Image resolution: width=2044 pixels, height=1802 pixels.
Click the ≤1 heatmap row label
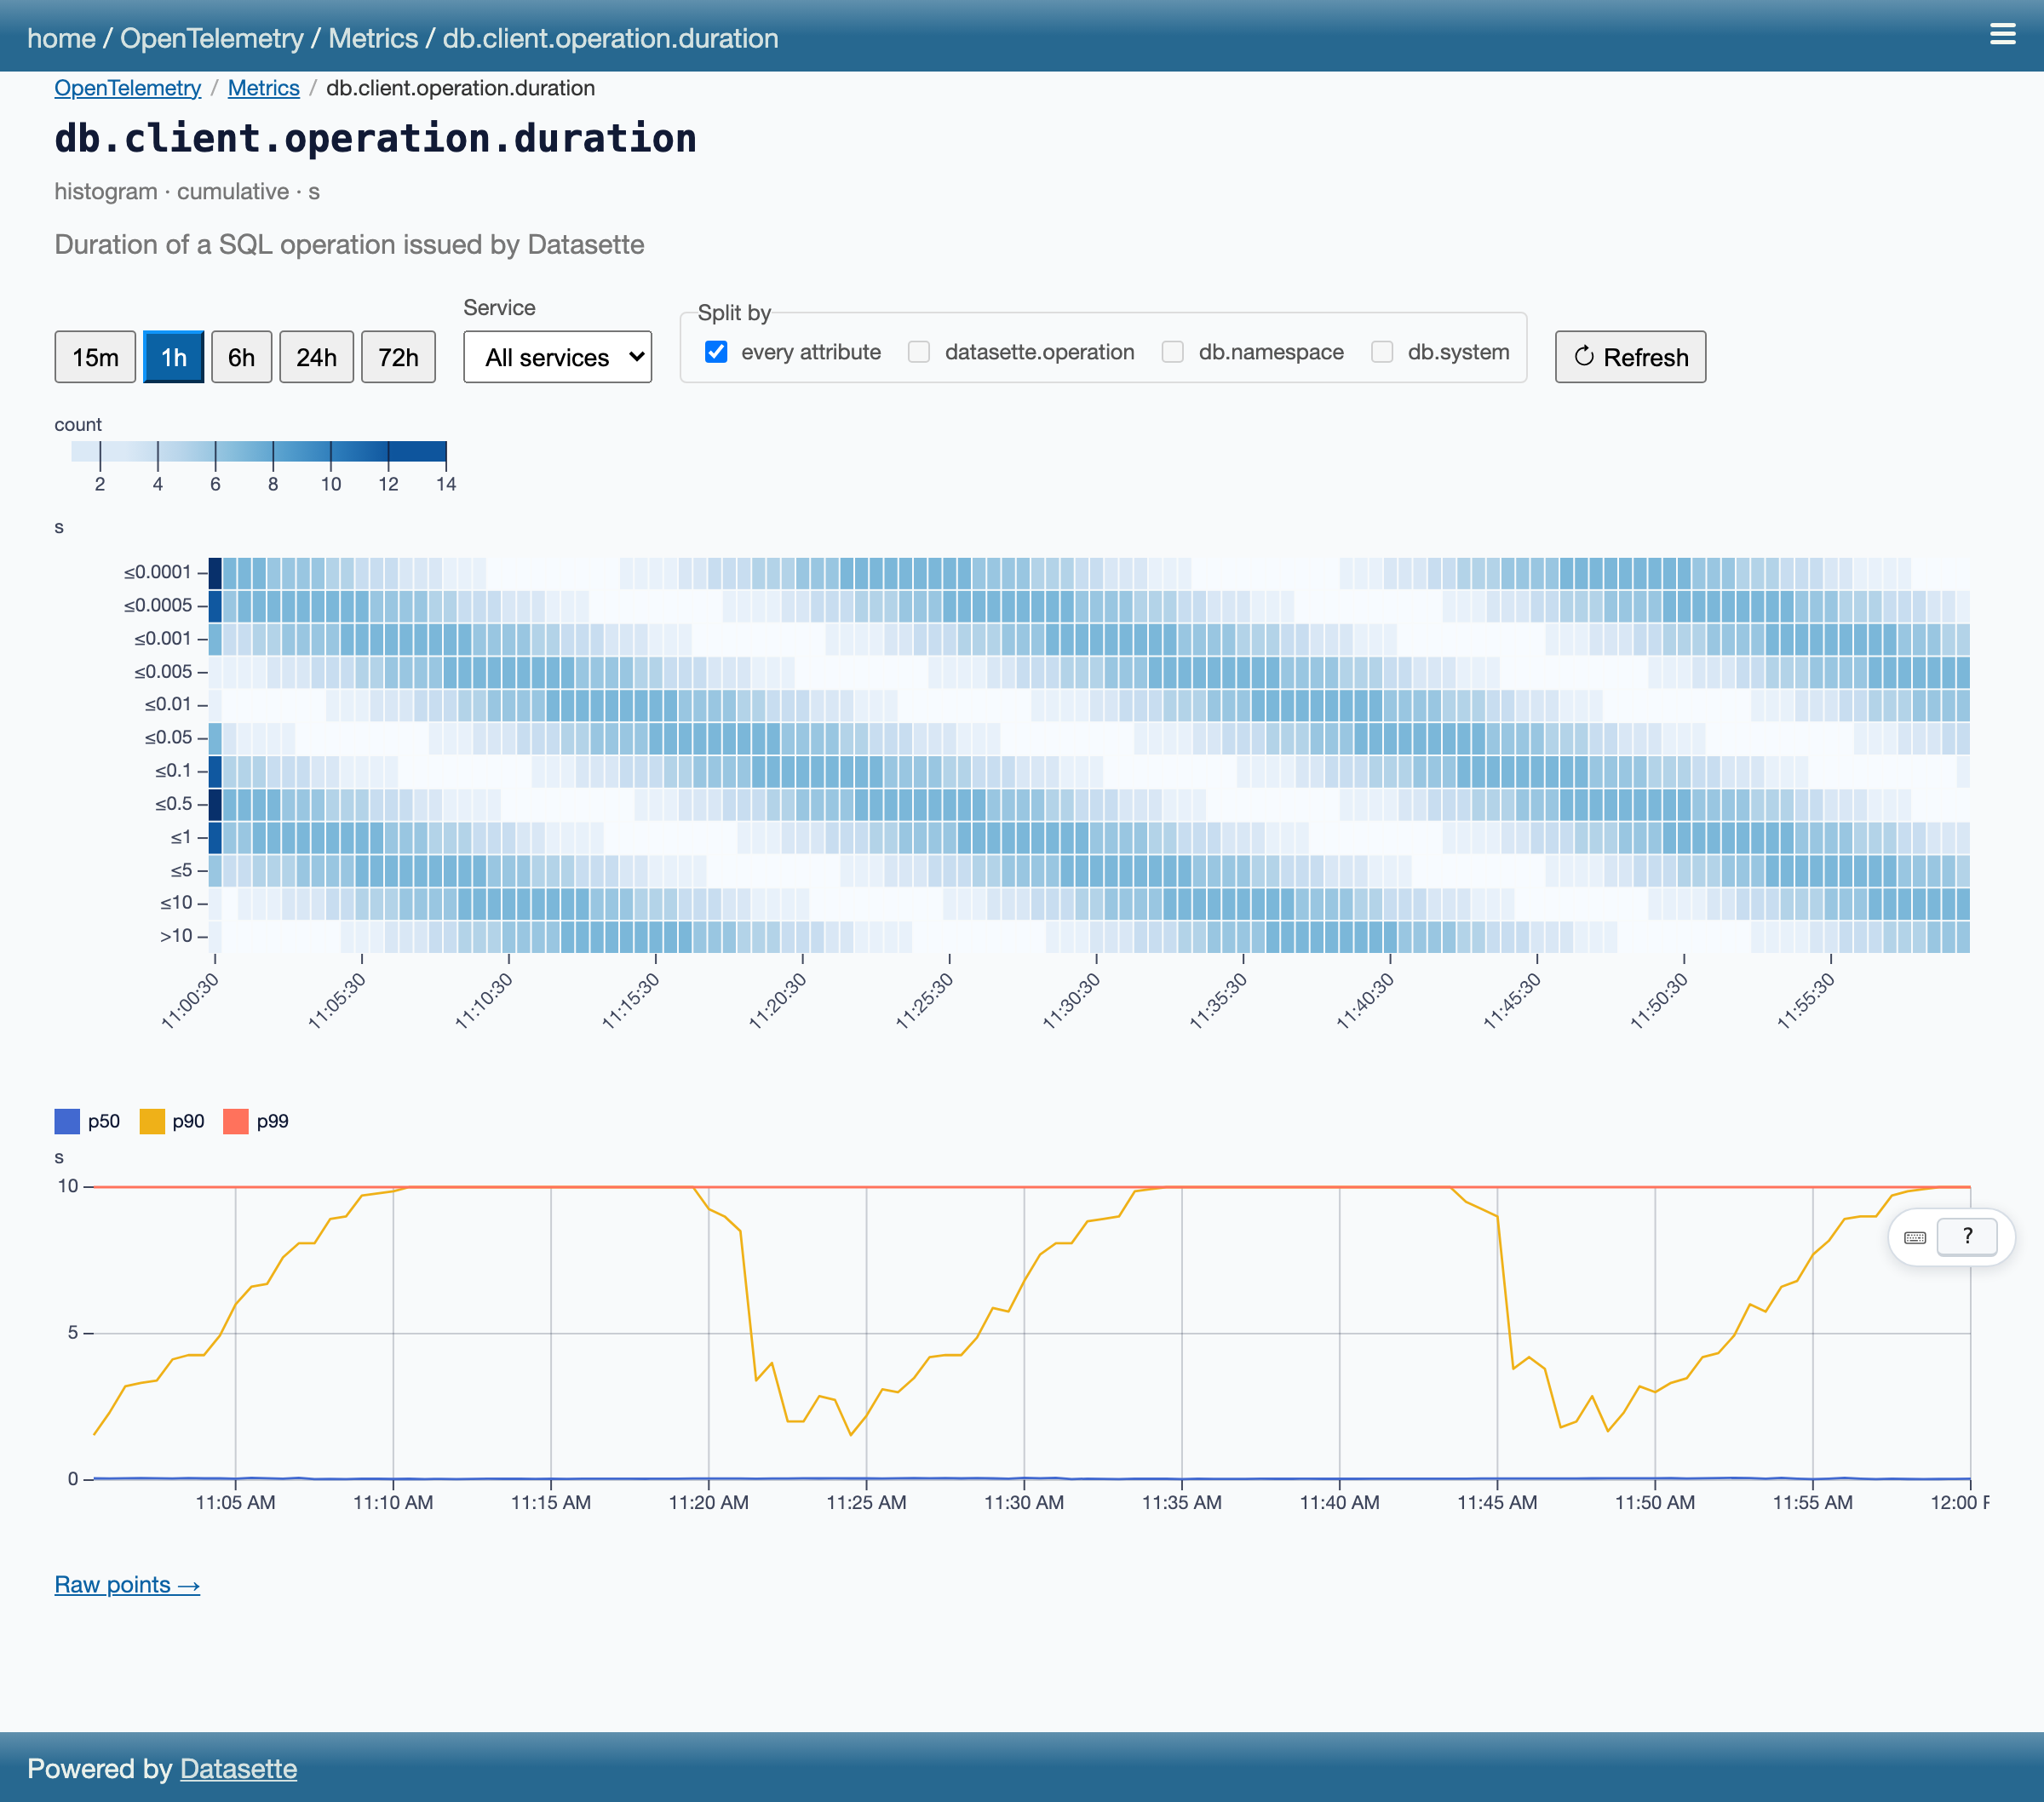180,837
